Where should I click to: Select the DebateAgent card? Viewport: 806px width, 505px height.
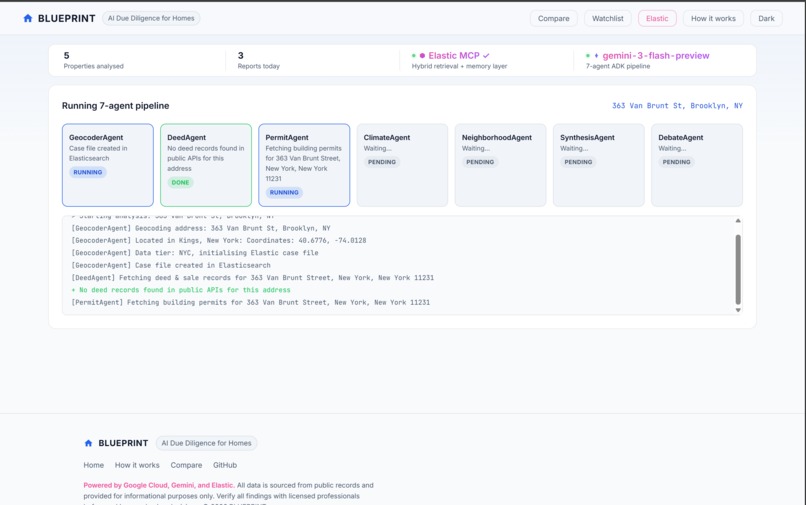[697, 165]
